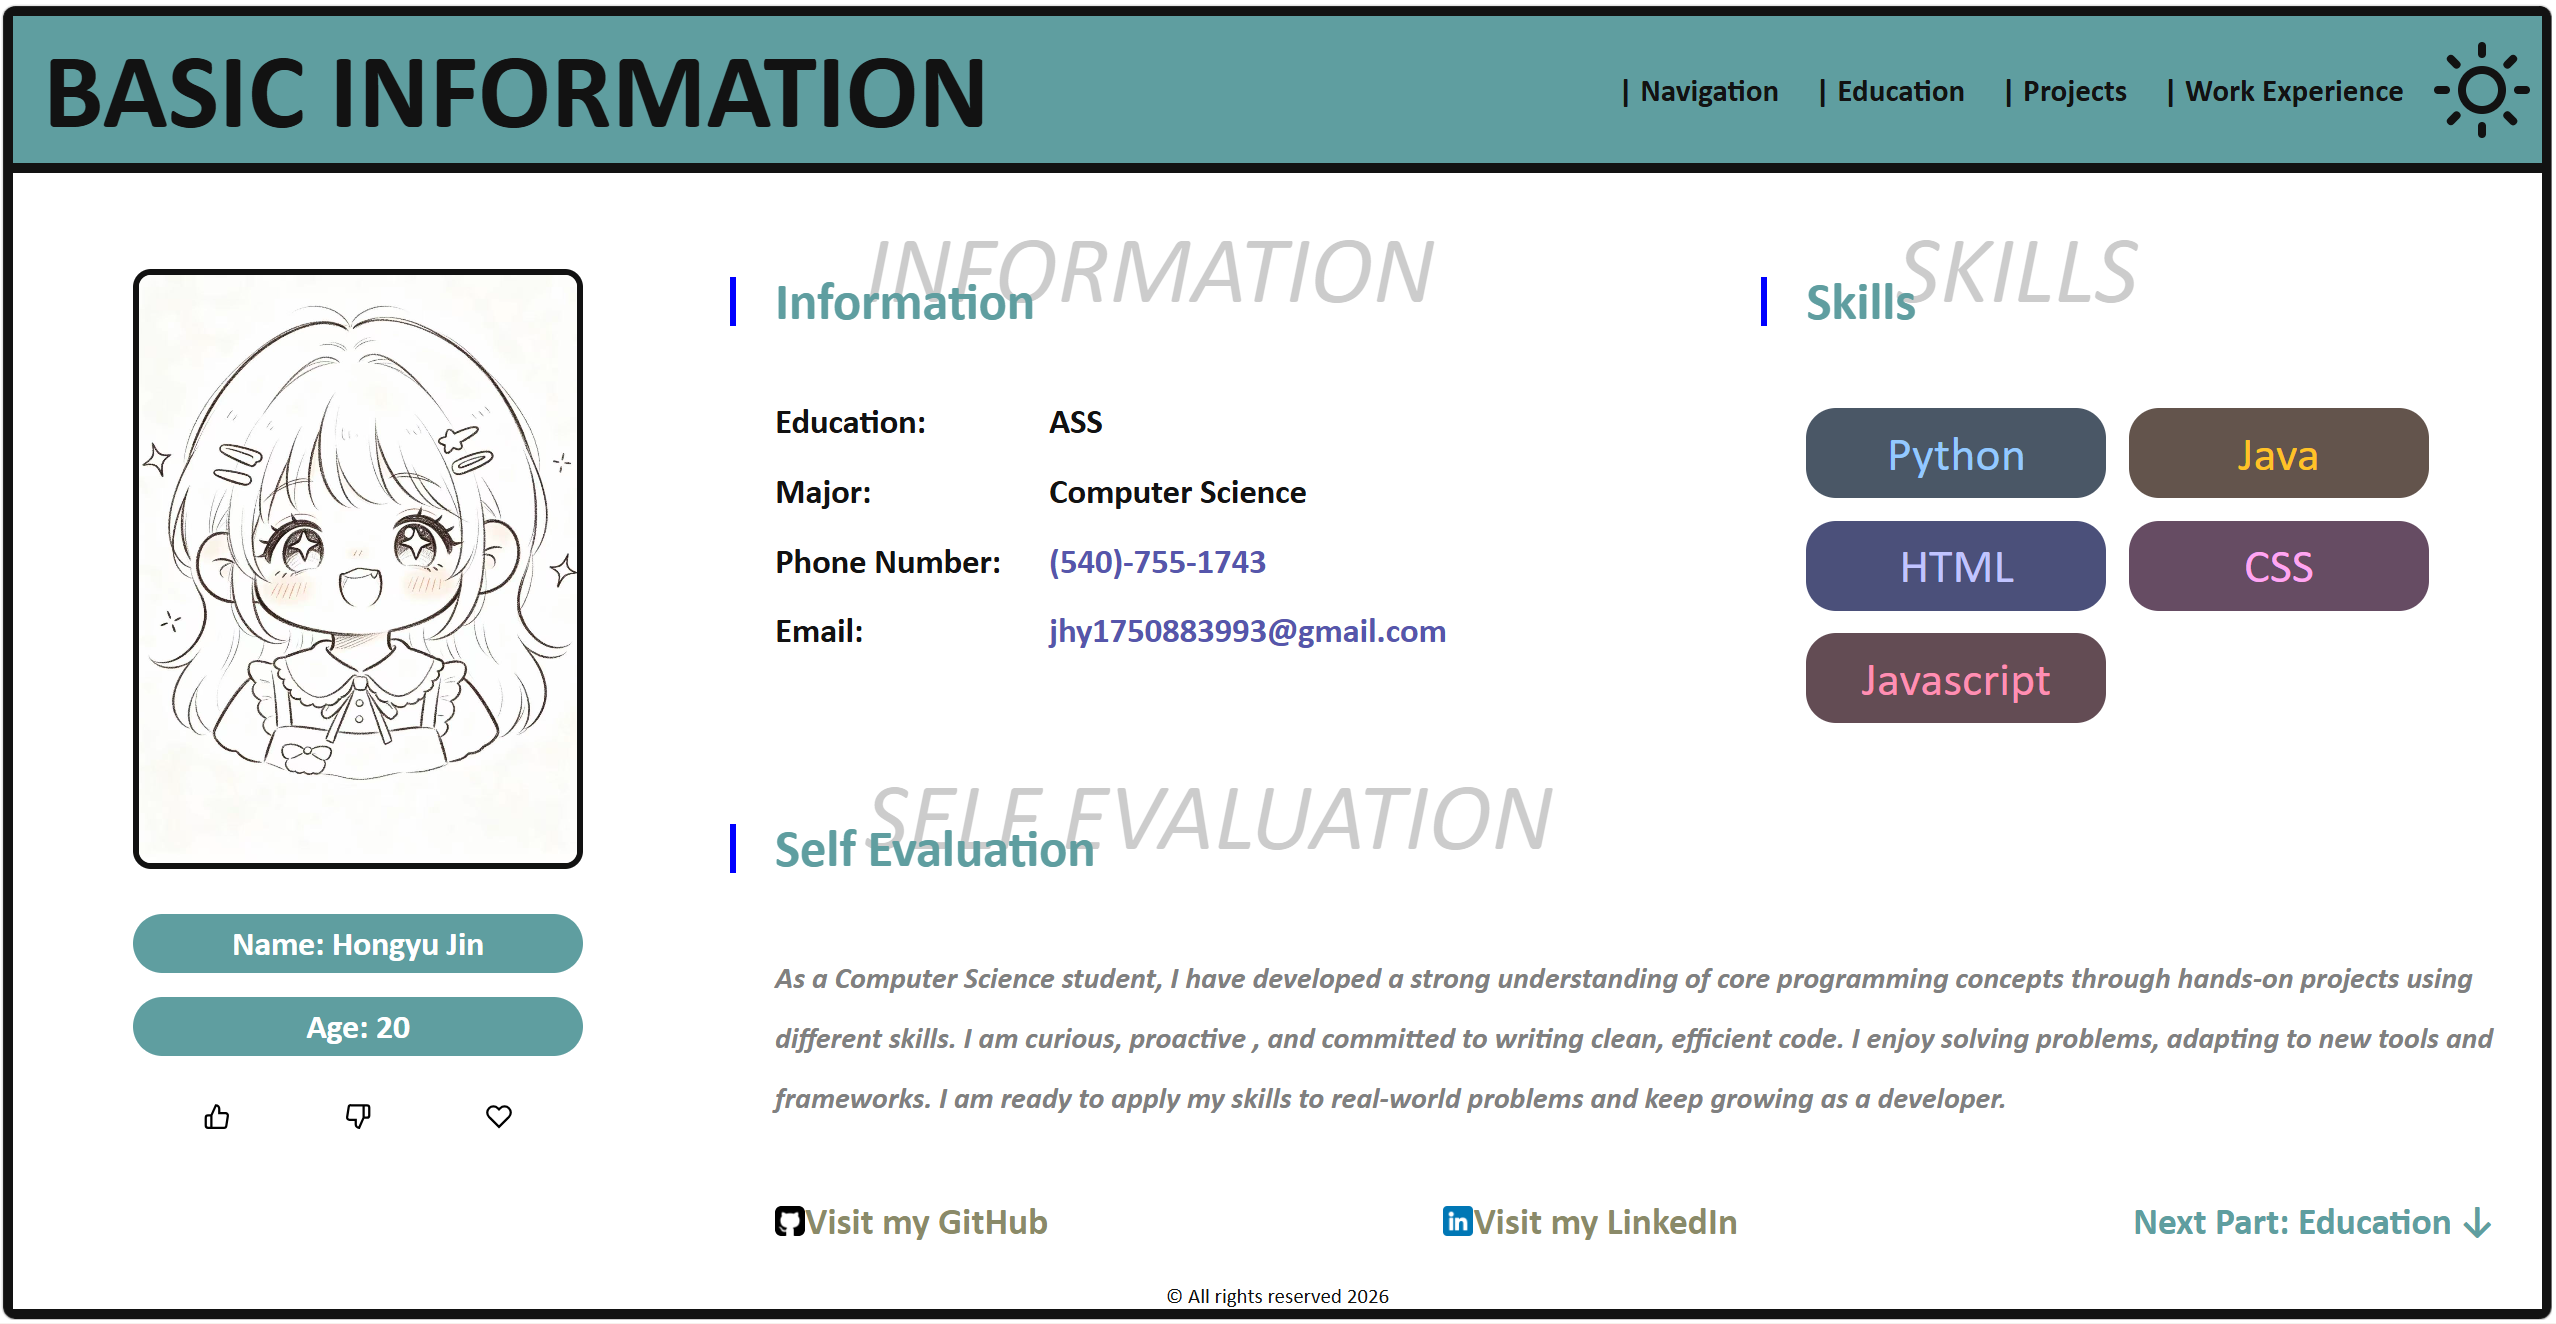2556x1324 pixels.
Task: Click the phone number link
Action: [x=1157, y=562]
